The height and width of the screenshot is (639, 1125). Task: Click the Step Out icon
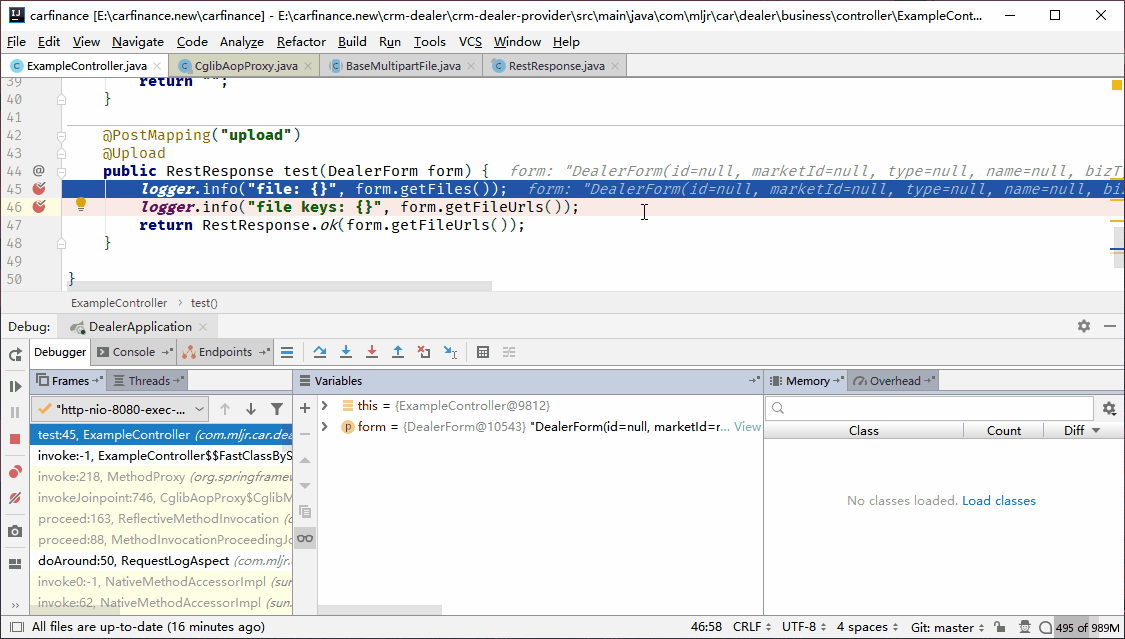point(398,352)
